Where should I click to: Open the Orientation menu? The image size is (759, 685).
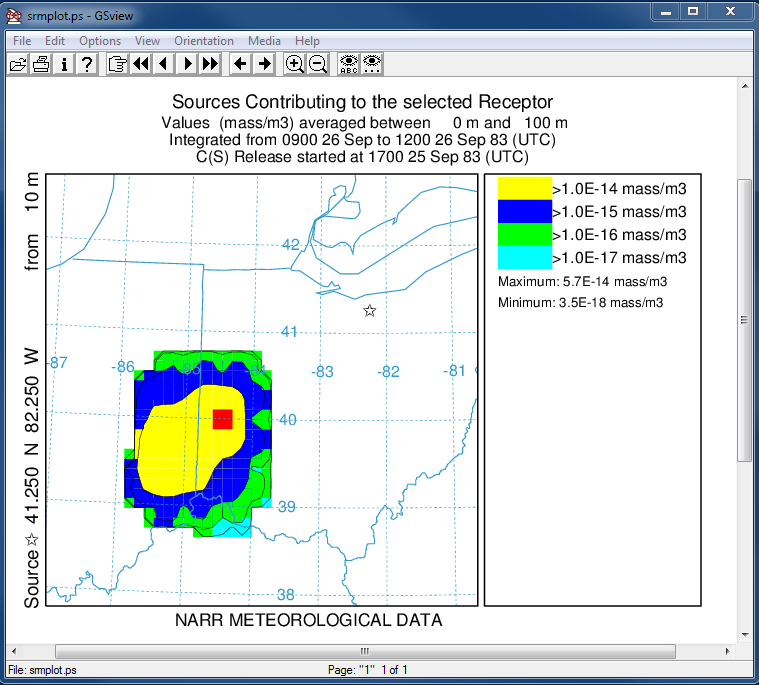click(204, 41)
